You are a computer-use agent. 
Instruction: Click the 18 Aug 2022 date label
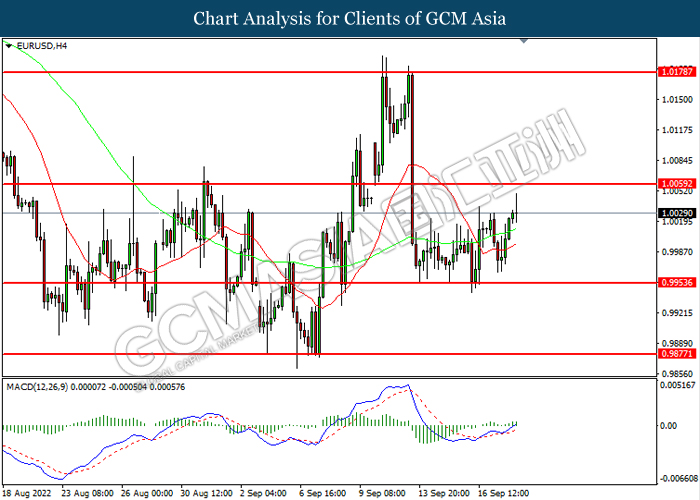coord(26,494)
